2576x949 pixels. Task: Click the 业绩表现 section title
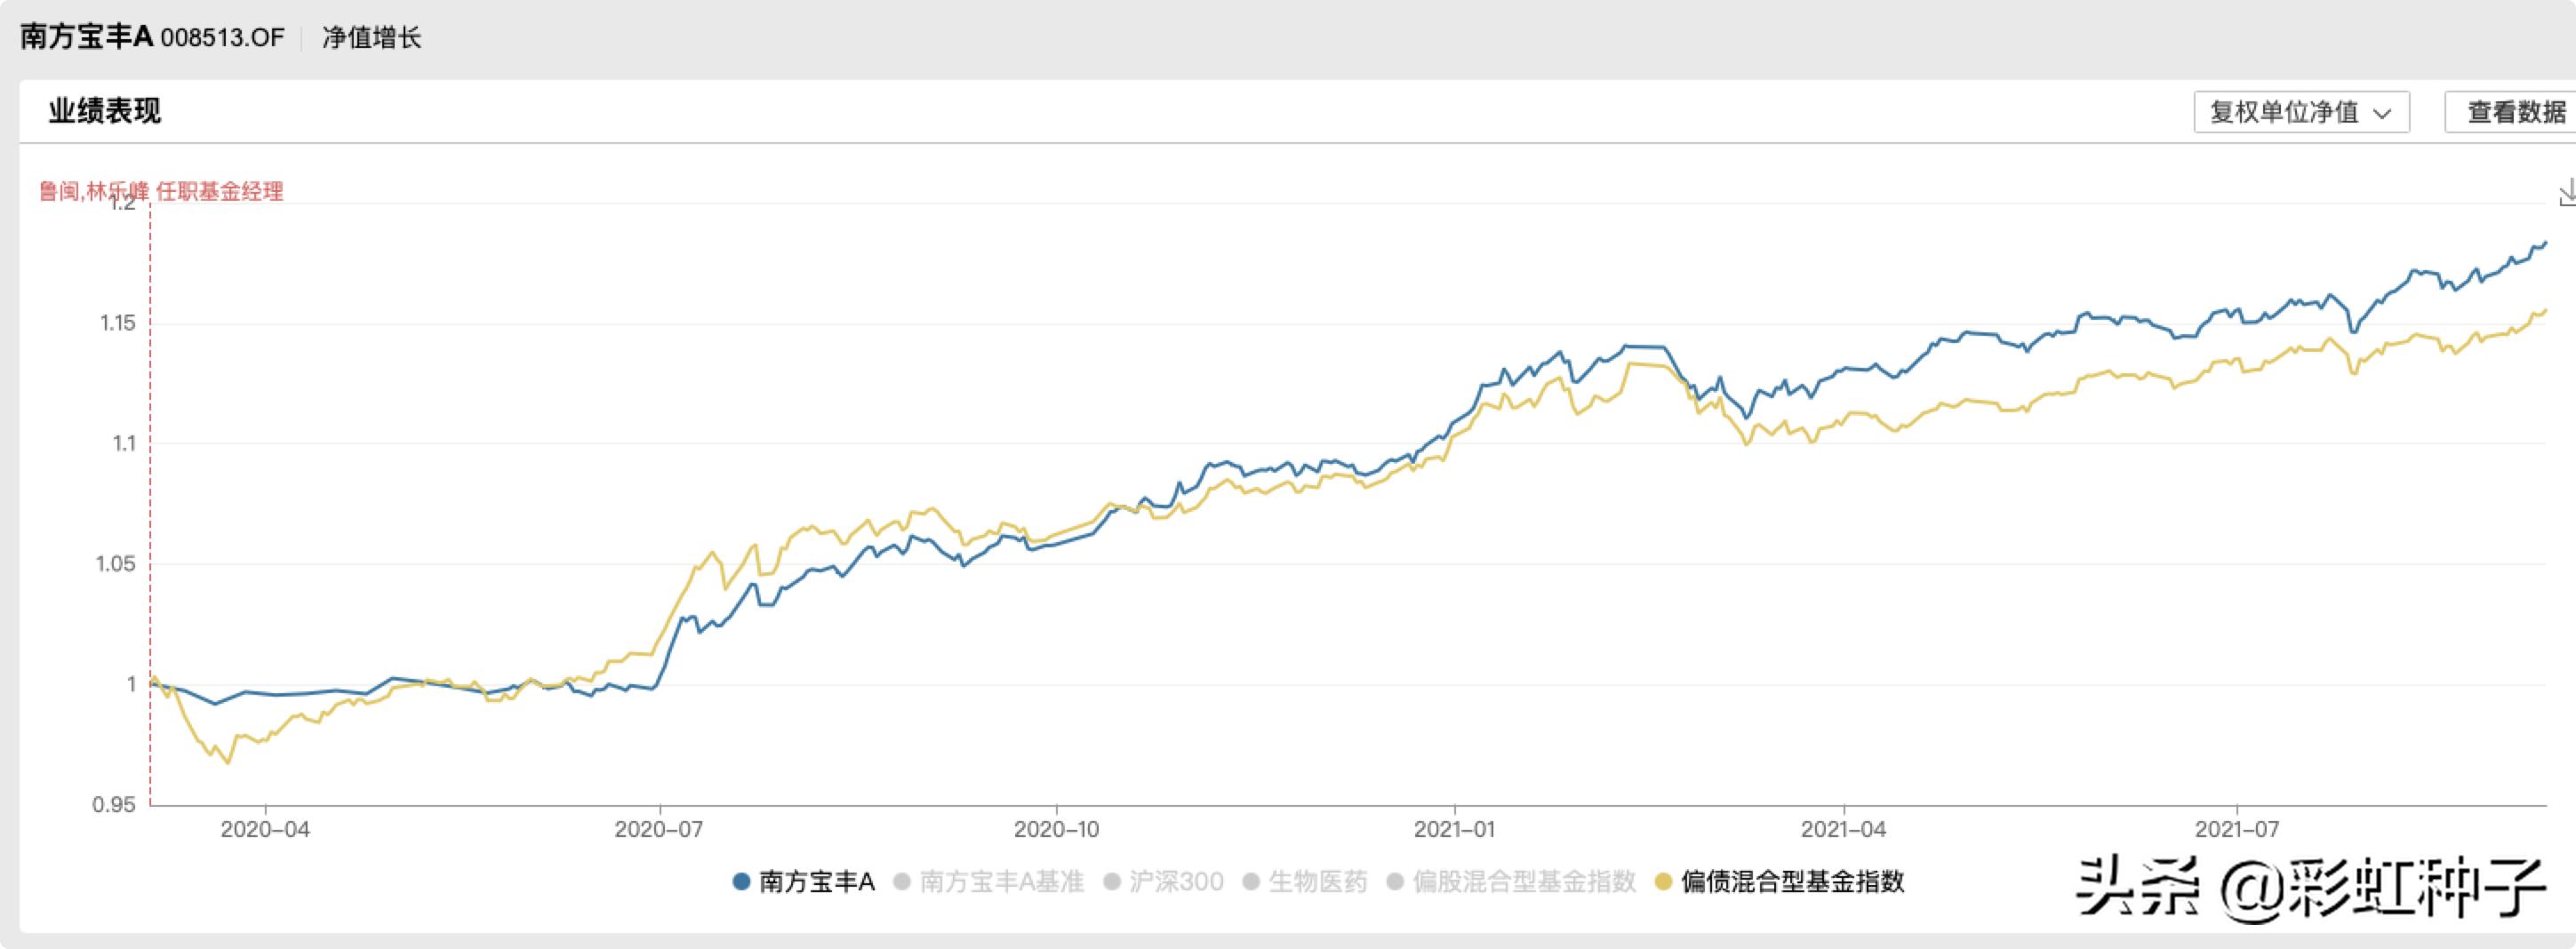tap(105, 111)
